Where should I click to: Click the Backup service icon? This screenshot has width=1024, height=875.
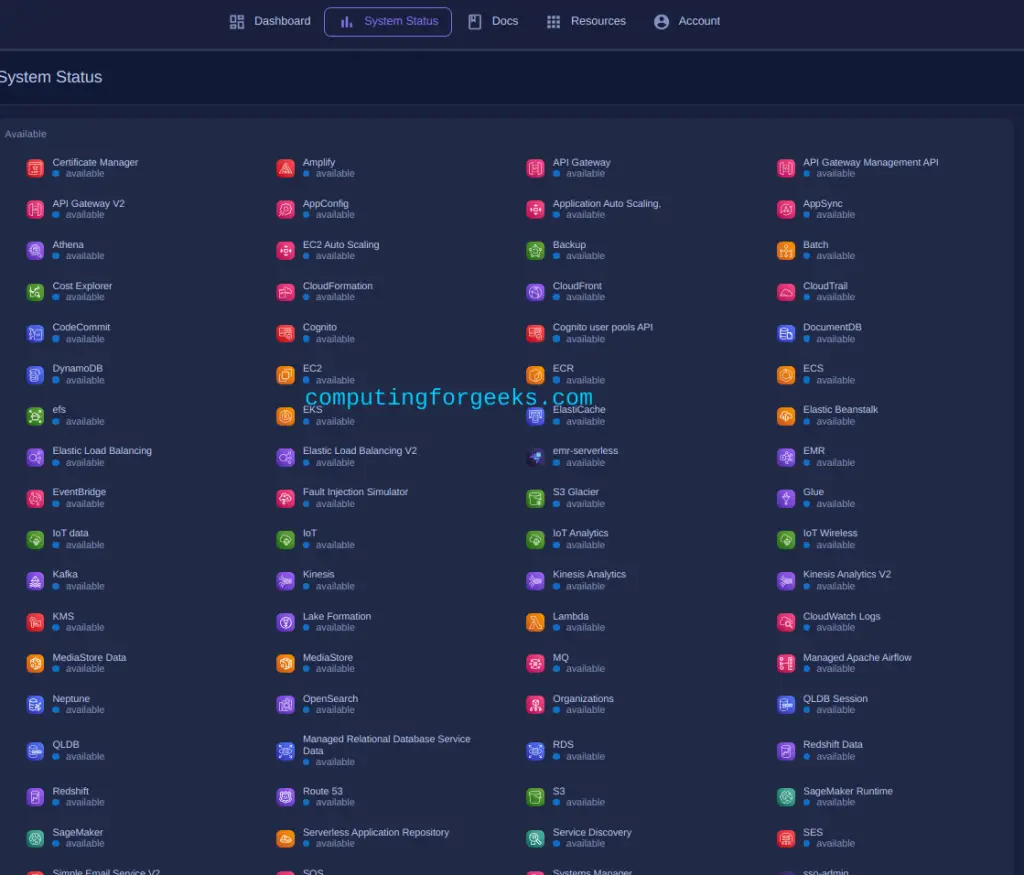pos(536,251)
